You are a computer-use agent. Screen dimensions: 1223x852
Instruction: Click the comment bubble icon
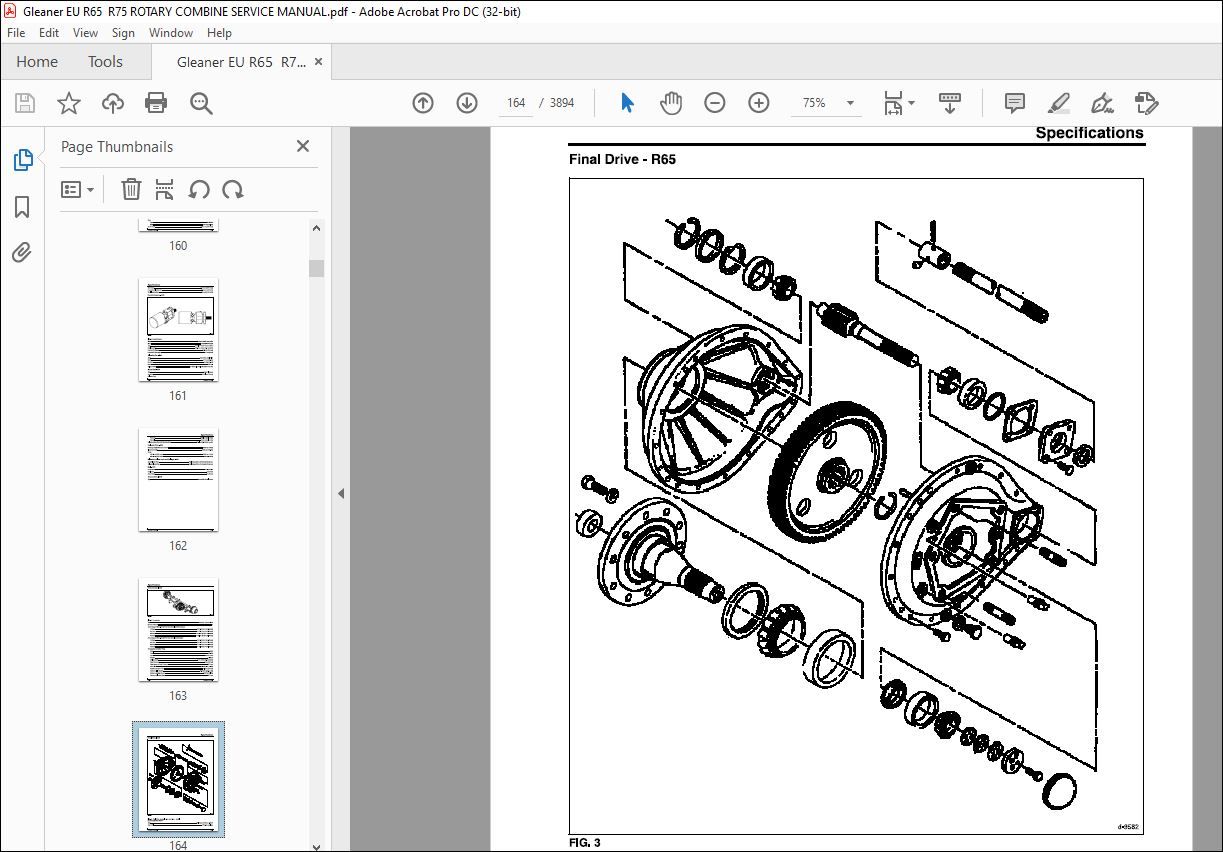click(x=1013, y=102)
